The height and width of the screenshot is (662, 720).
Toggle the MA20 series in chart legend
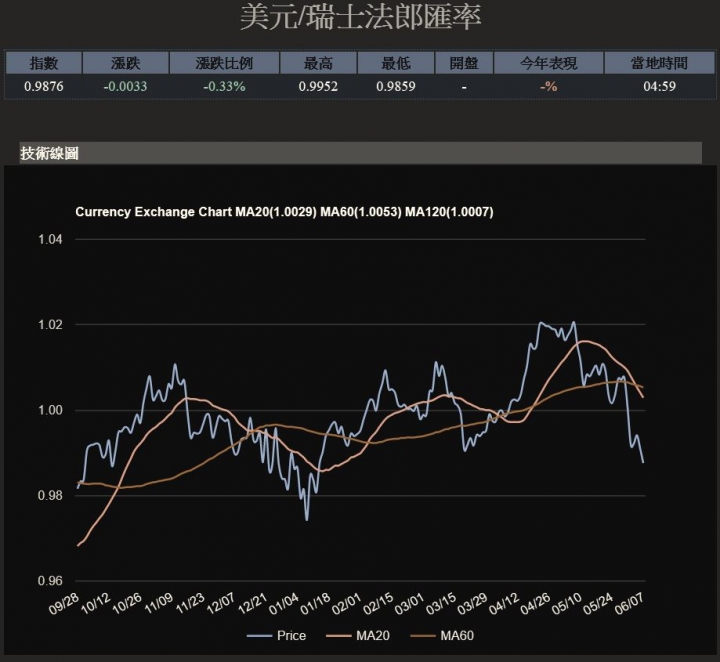point(358,635)
